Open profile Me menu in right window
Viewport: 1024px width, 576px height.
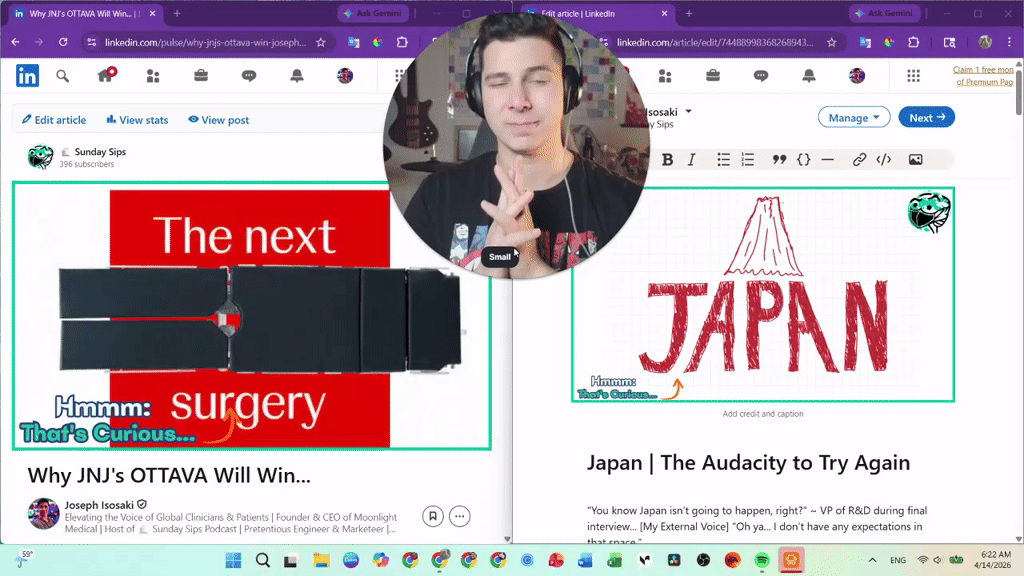pos(857,76)
